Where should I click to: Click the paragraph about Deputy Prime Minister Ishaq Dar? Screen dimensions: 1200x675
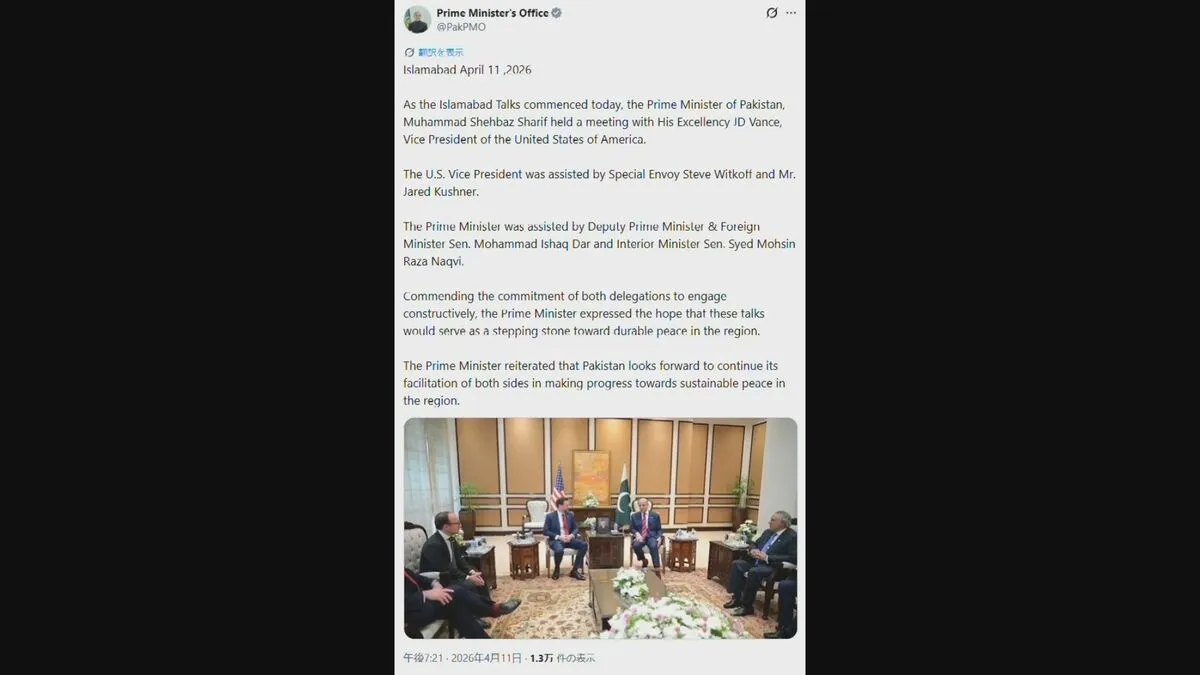click(599, 244)
